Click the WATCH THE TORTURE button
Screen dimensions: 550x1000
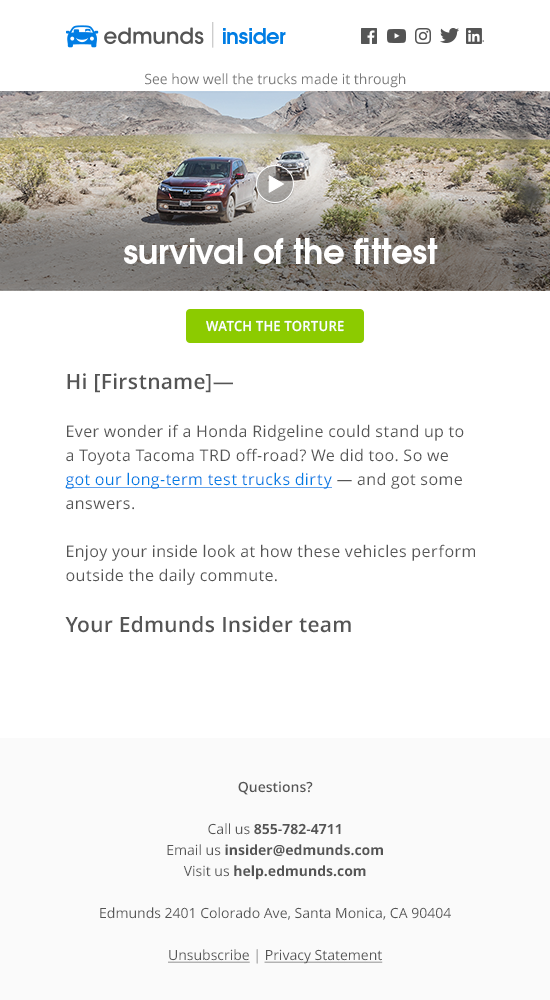point(275,326)
